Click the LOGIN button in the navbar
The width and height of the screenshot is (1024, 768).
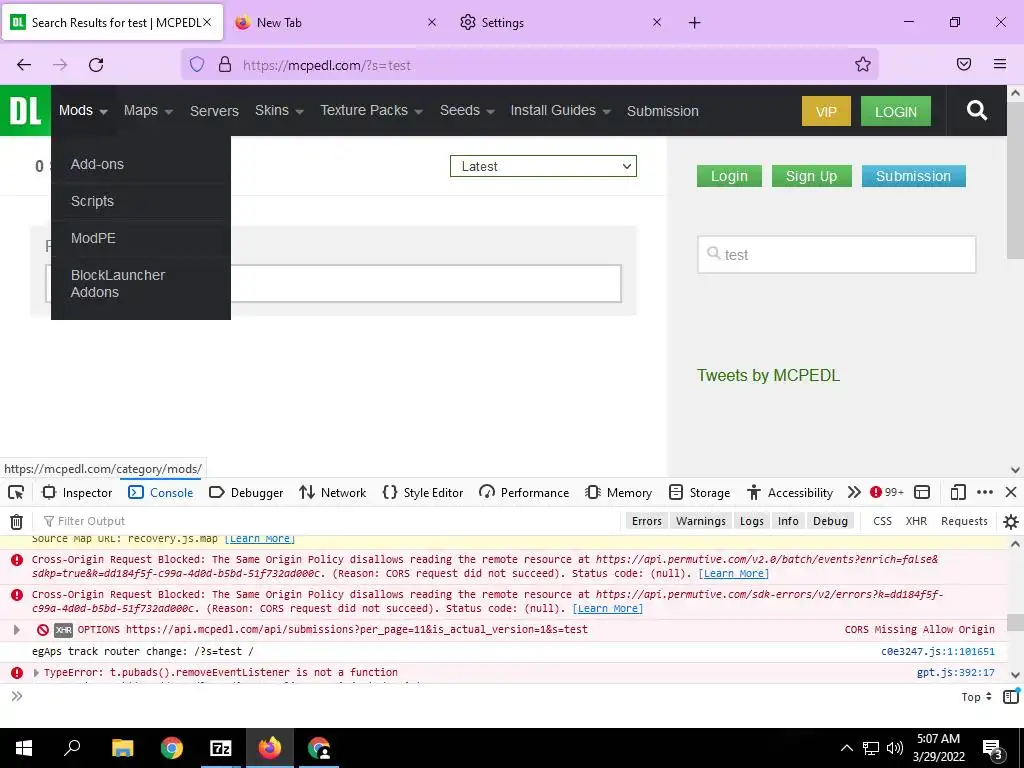click(895, 111)
